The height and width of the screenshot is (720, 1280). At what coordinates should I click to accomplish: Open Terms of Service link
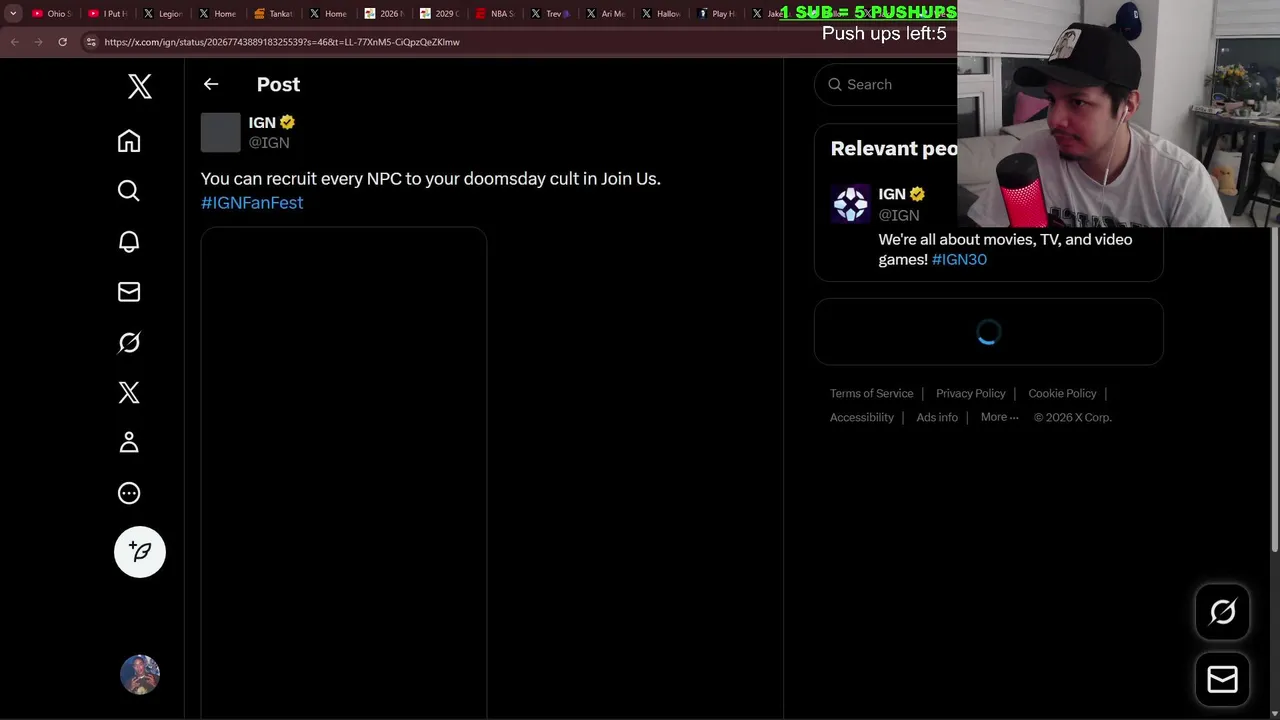(x=871, y=393)
